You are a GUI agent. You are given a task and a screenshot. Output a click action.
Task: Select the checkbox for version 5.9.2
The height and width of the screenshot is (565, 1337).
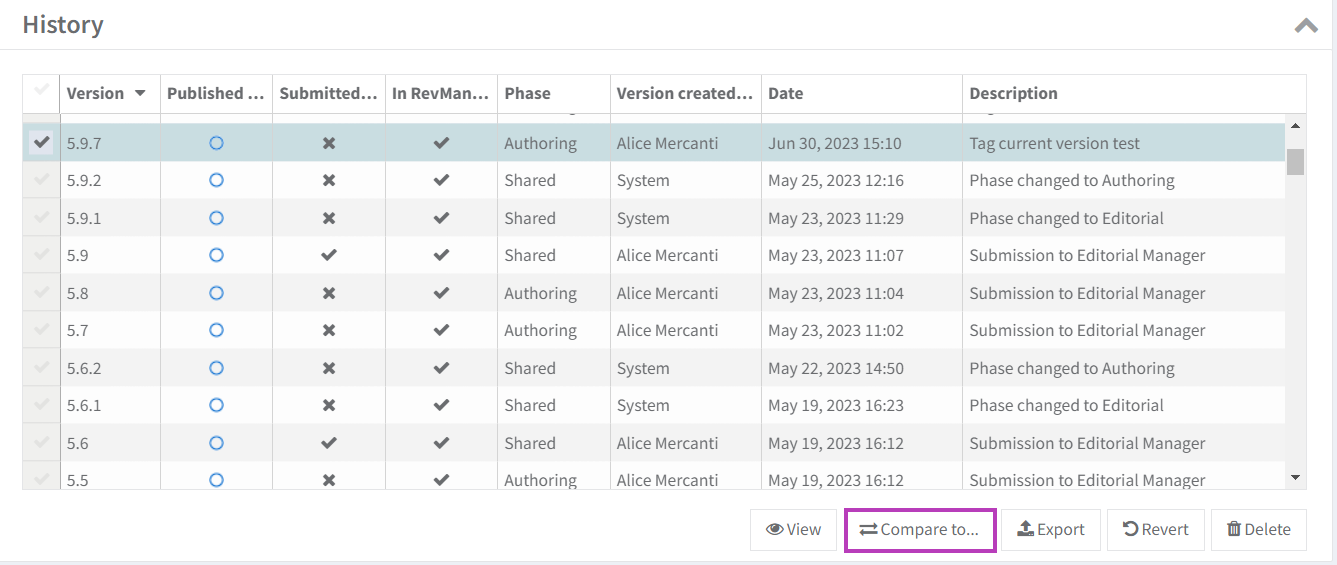coord(41,181)
